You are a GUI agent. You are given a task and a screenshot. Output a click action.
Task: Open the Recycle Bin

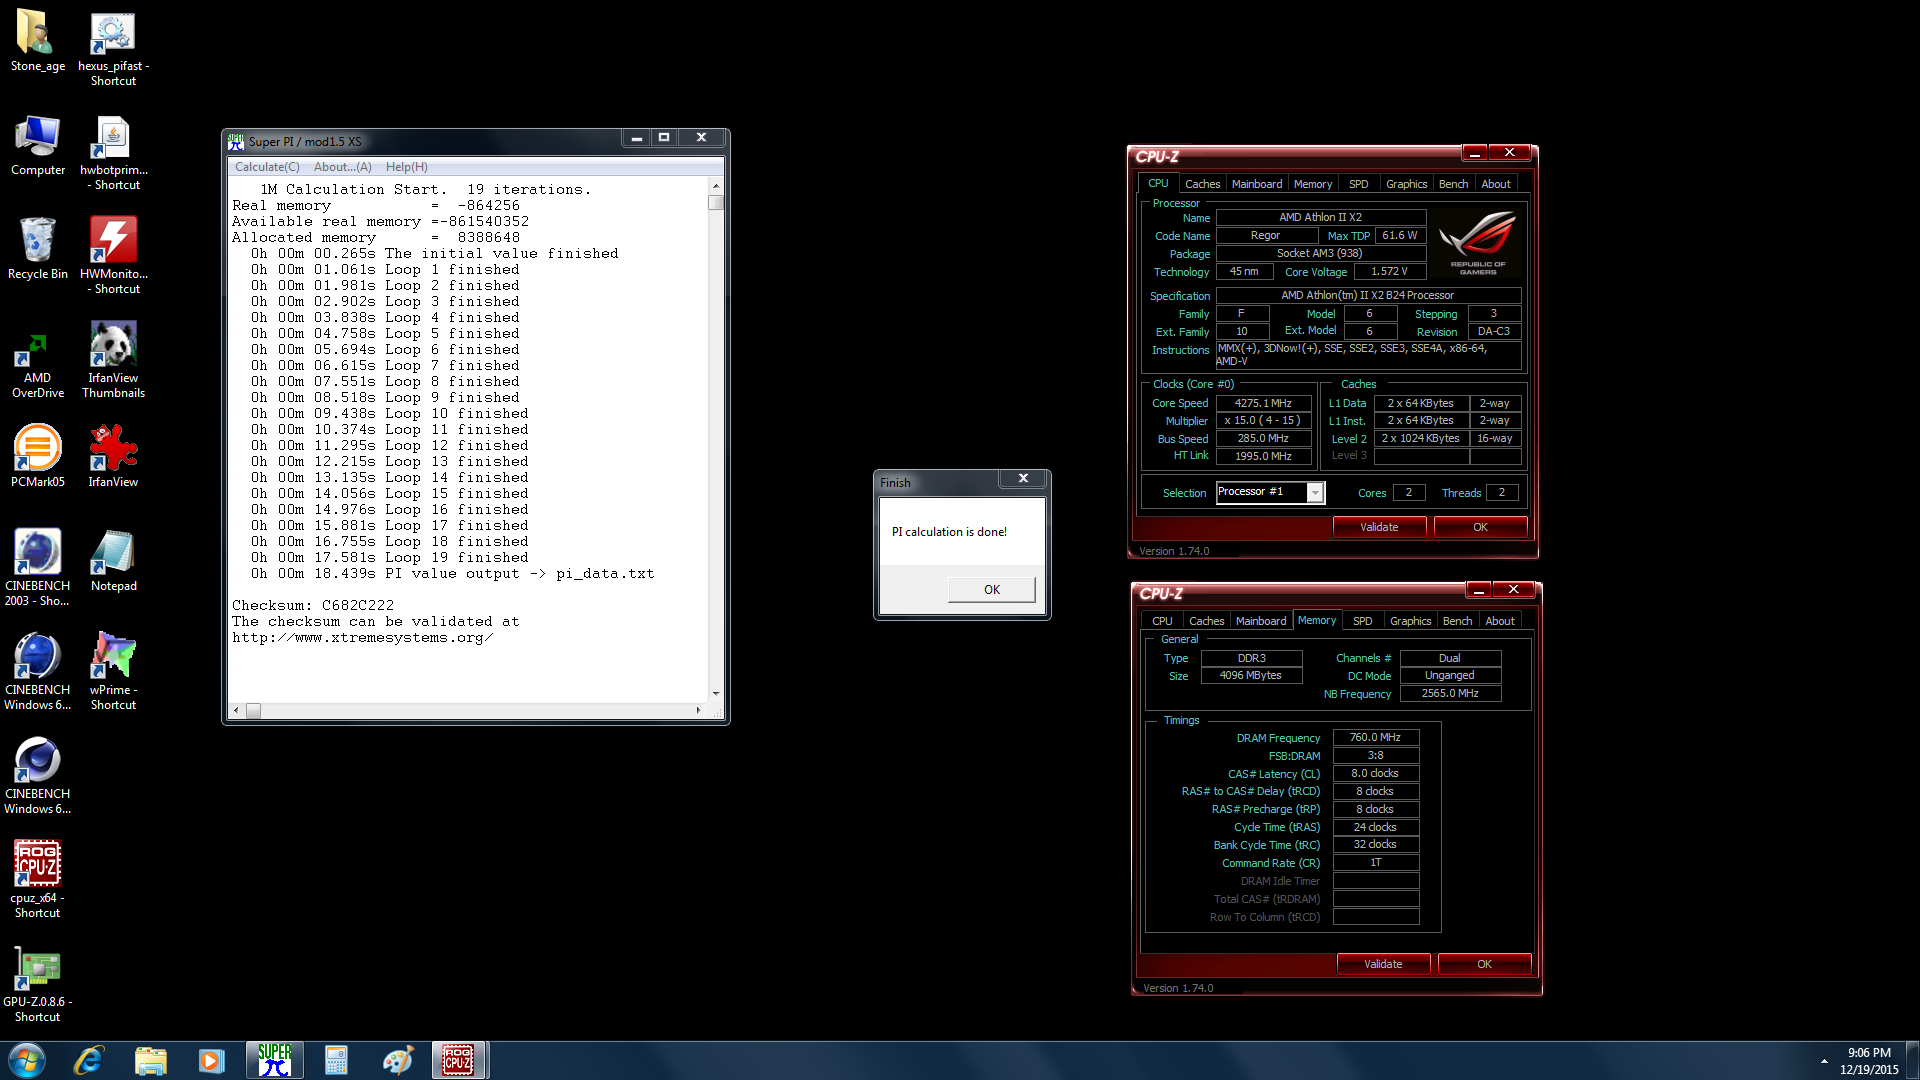pos(37,250)
